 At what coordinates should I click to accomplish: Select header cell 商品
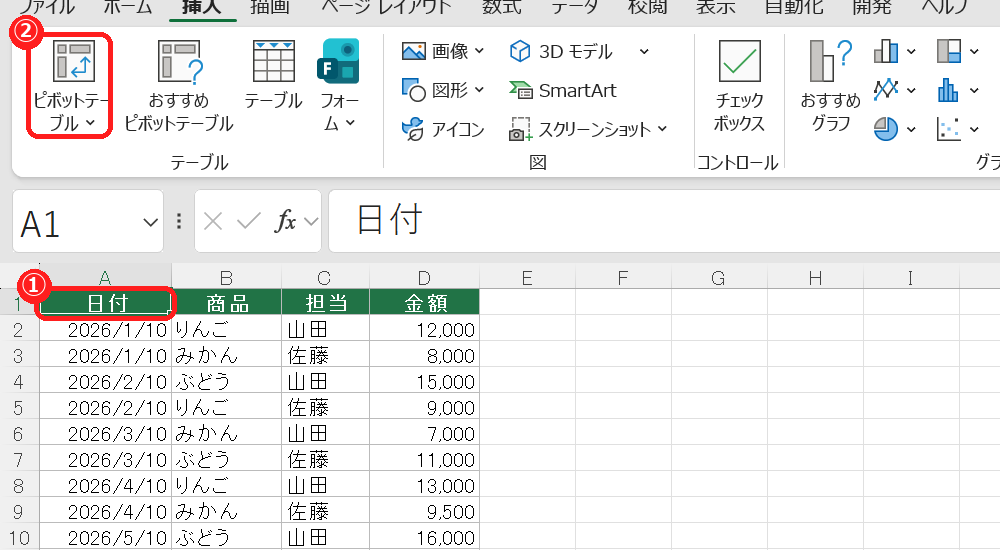click(226, 303)
